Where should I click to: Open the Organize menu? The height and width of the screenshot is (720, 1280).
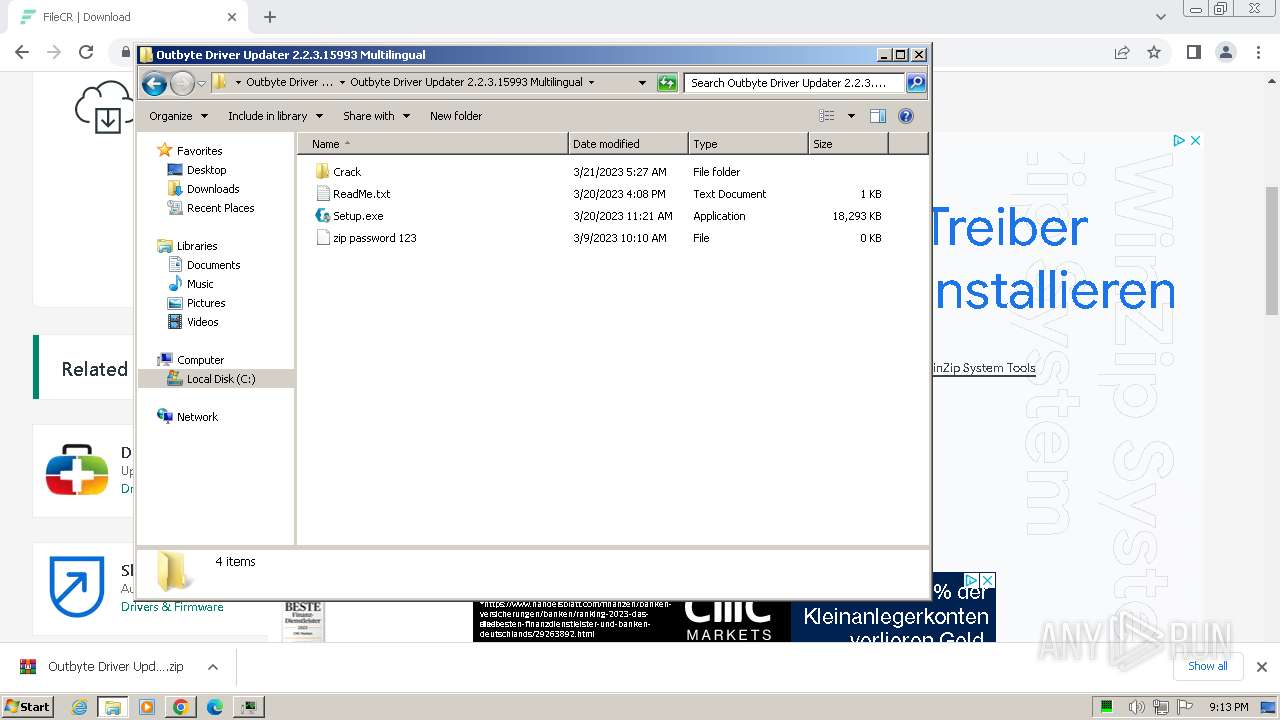(x=178, y=116)
